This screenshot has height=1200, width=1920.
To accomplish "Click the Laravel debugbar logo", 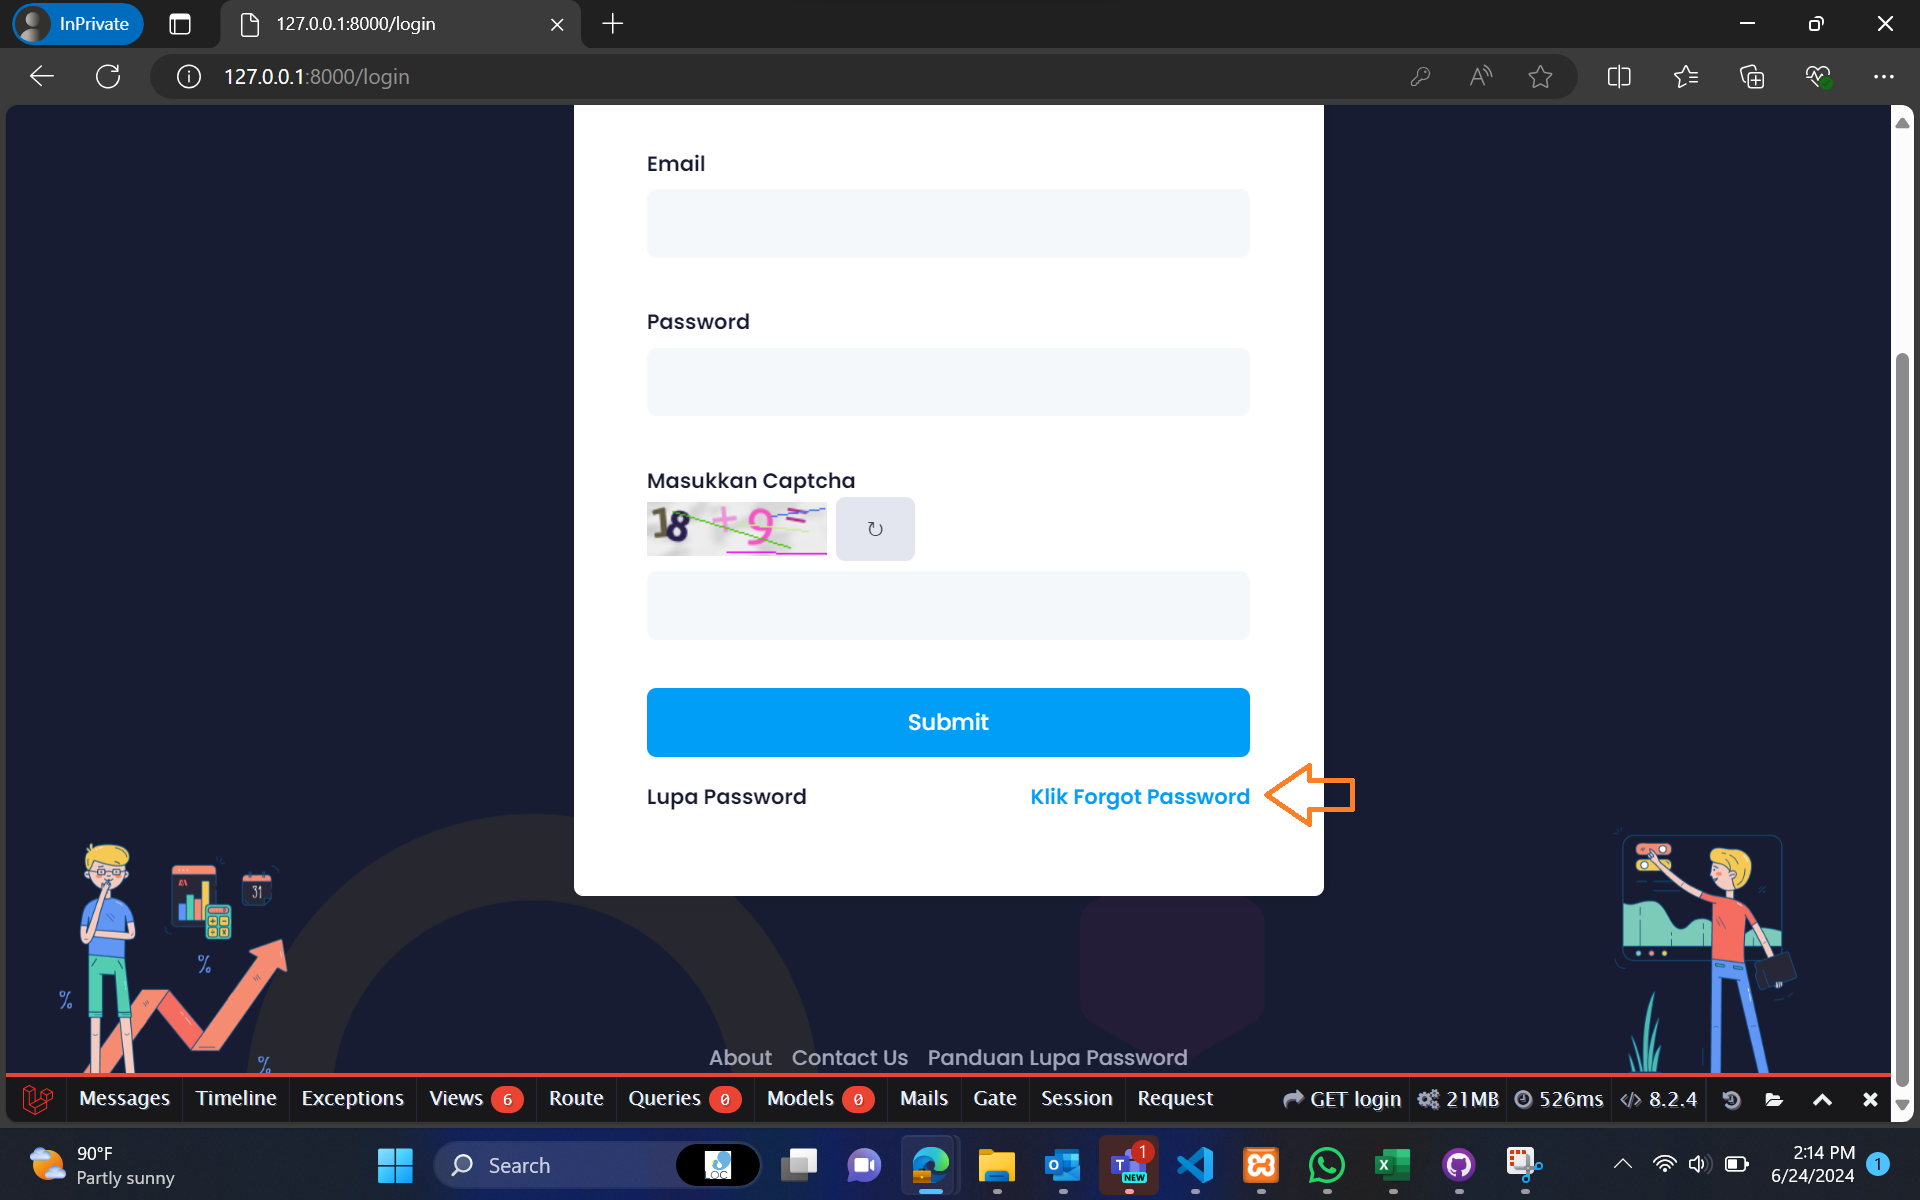I will [38, 1099].
